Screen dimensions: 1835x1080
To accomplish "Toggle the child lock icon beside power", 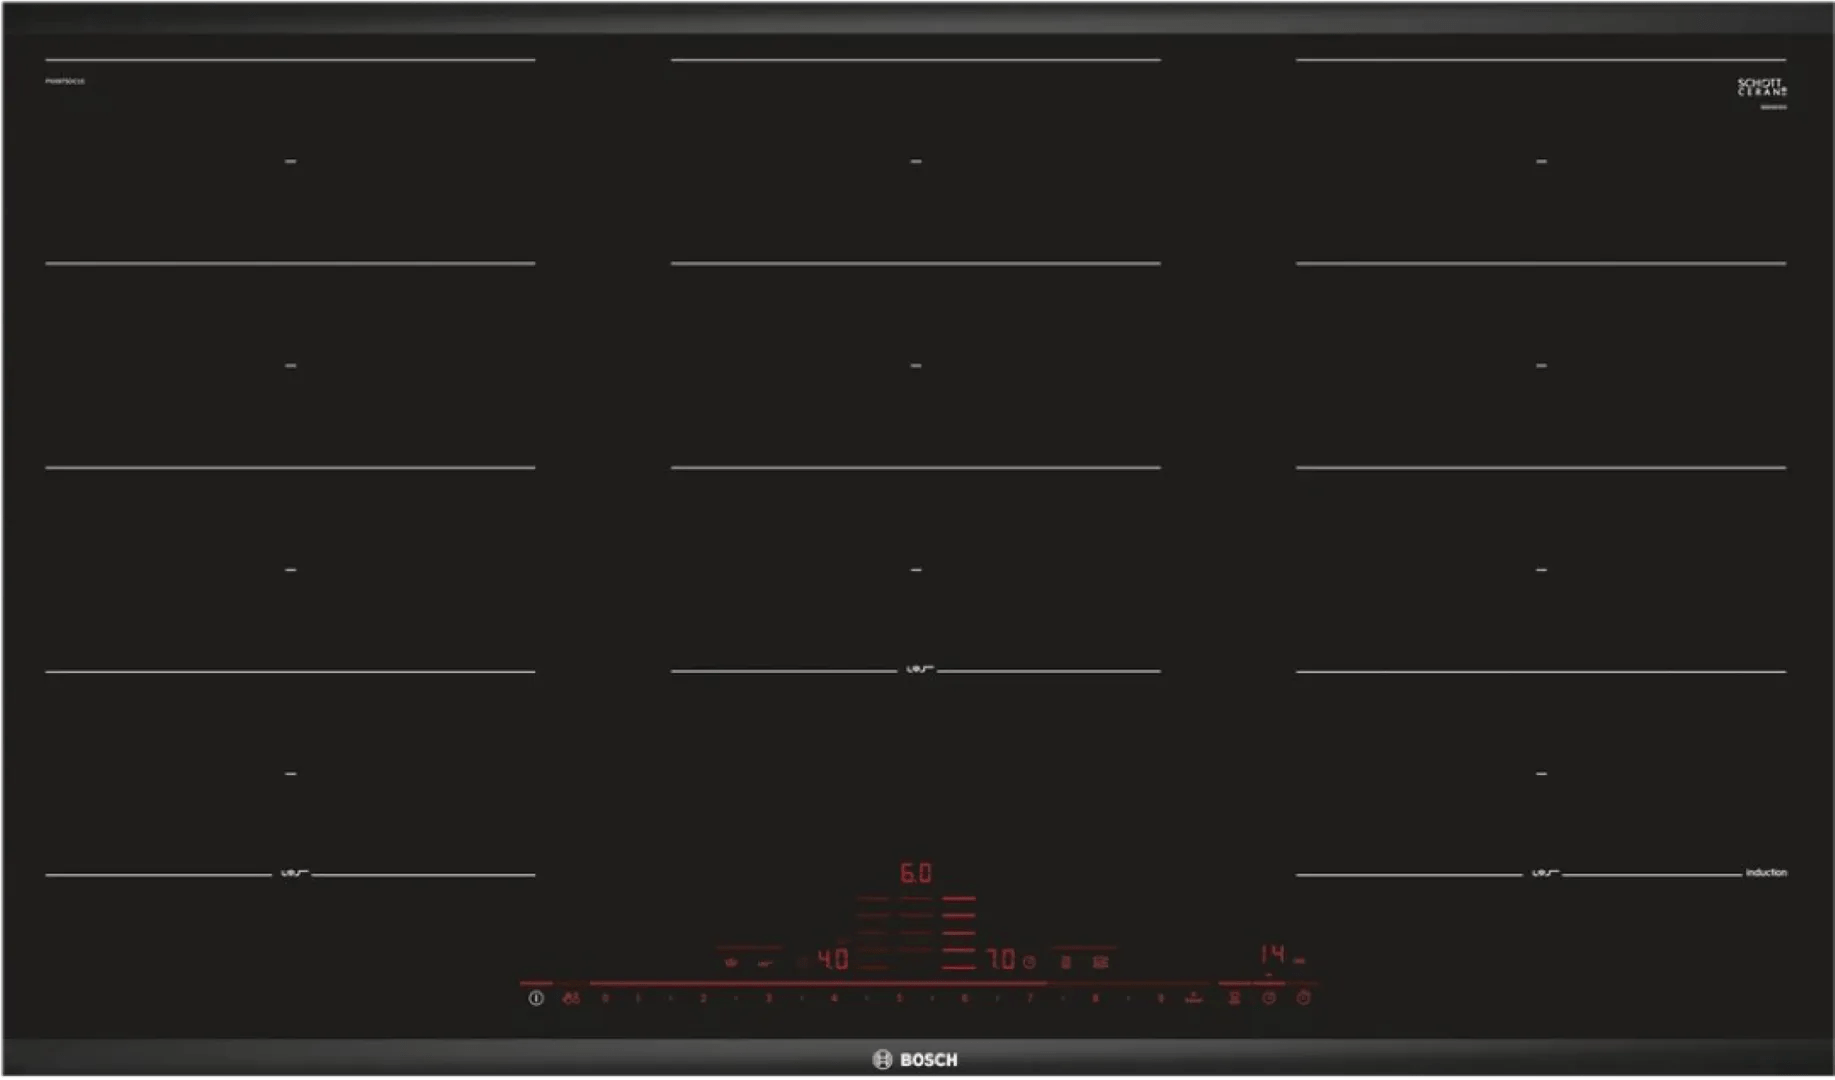I will coord(571,998).
